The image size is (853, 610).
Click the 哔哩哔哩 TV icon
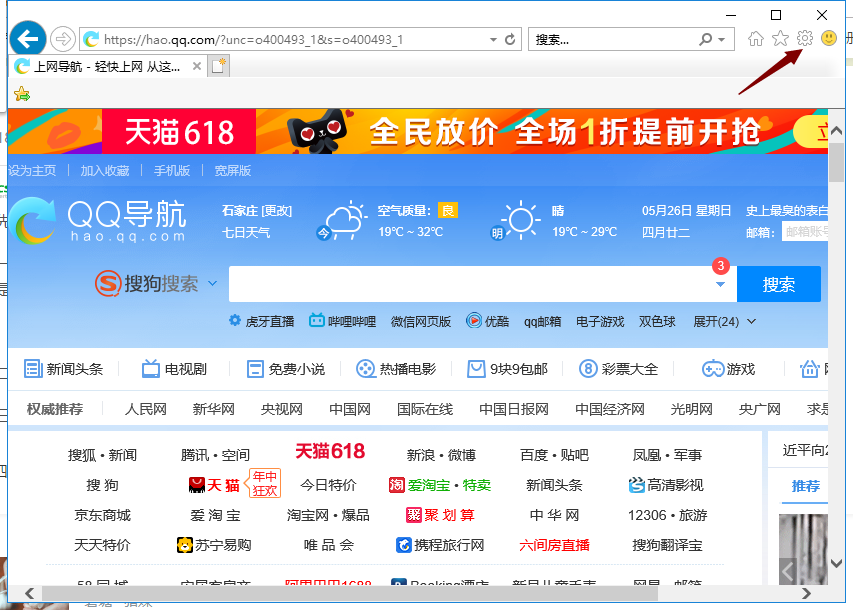coord(317,321)
